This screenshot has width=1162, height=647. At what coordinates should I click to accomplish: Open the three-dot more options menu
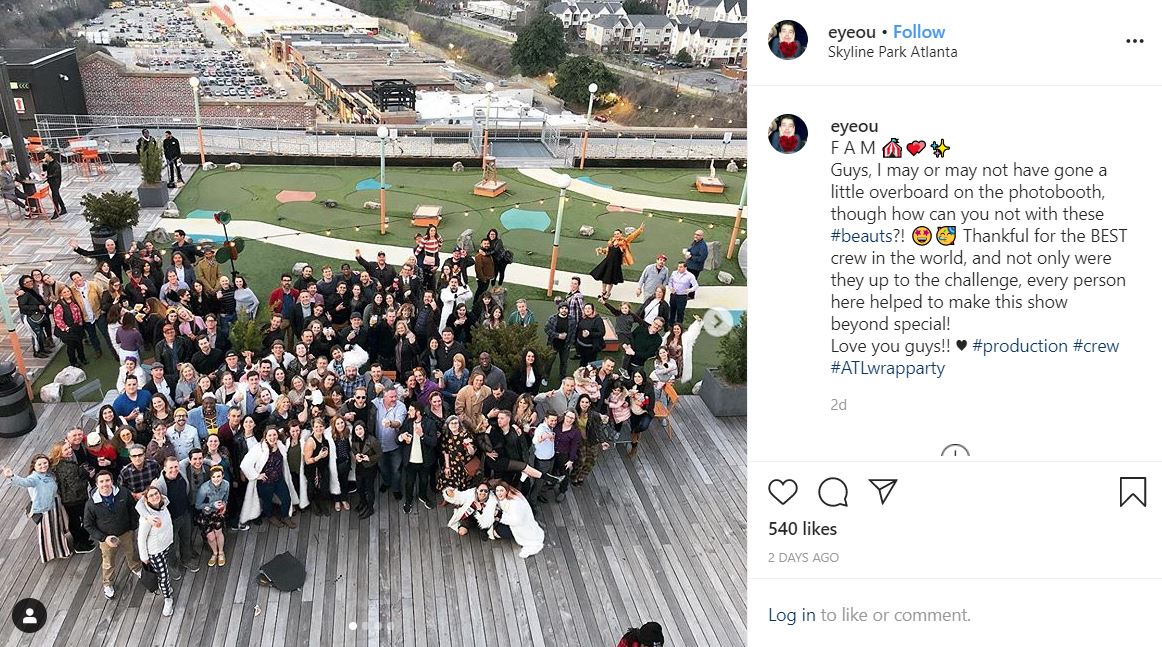coord(1135,41)
